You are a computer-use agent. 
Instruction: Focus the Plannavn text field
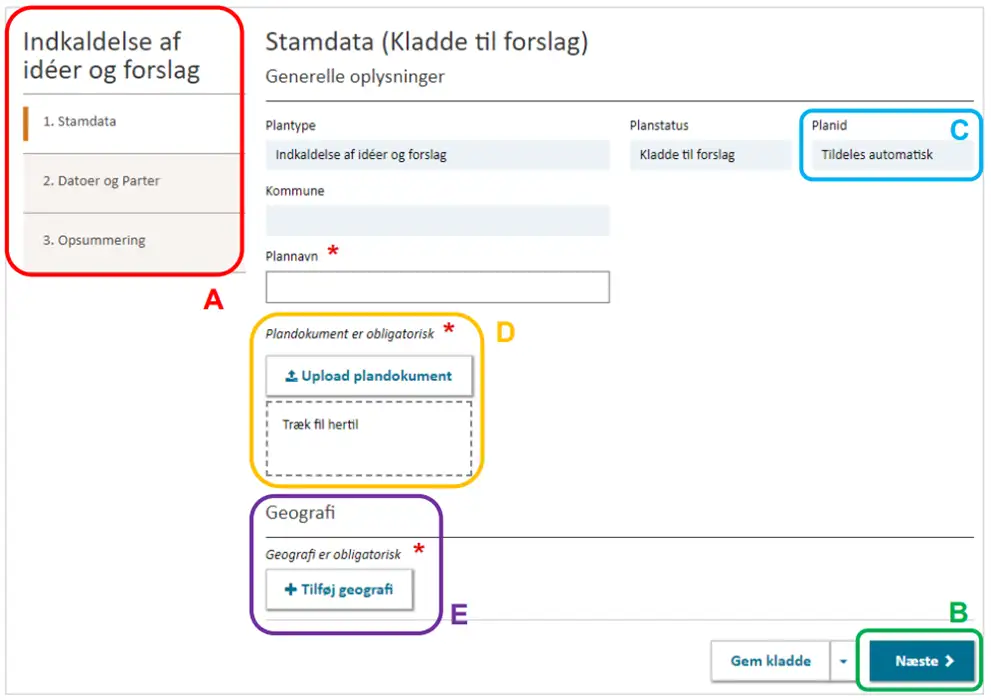(437, 287)
